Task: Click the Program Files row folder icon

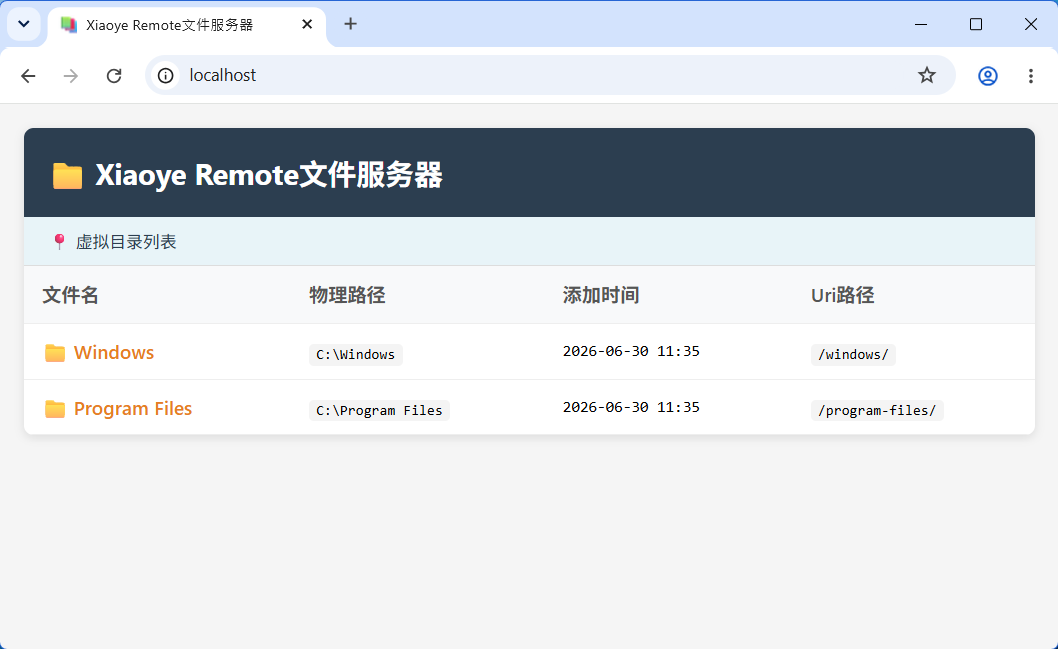Action: point(55,409)
